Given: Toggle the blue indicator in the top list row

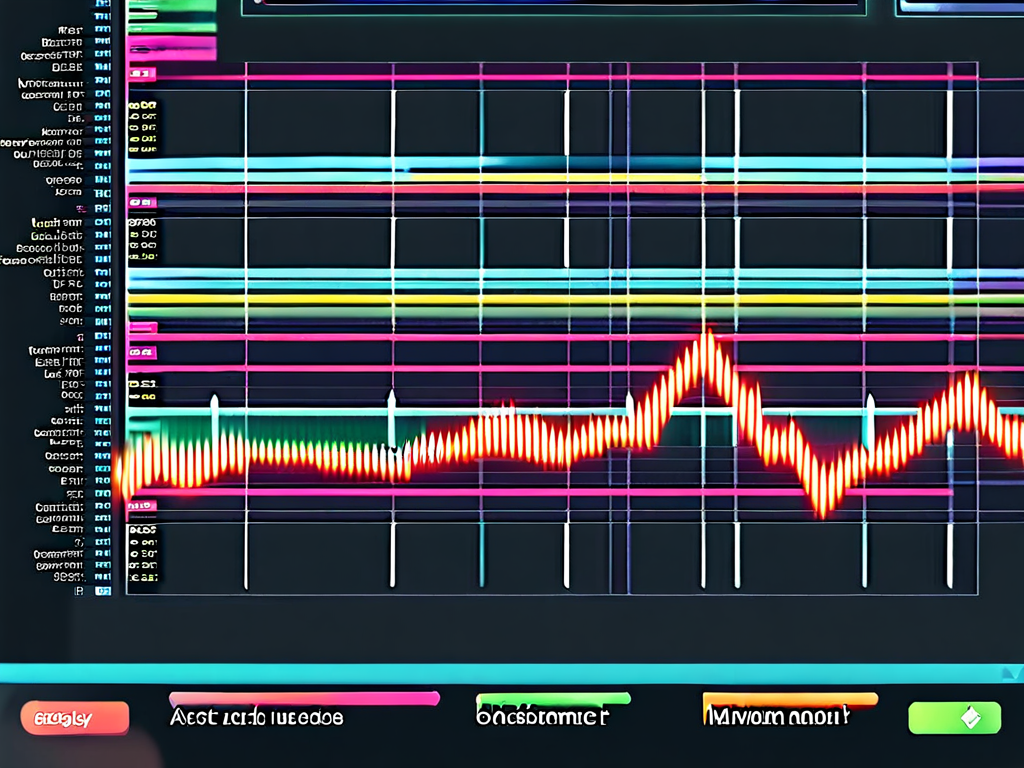Looking at the screenshot, I should 102,5.
